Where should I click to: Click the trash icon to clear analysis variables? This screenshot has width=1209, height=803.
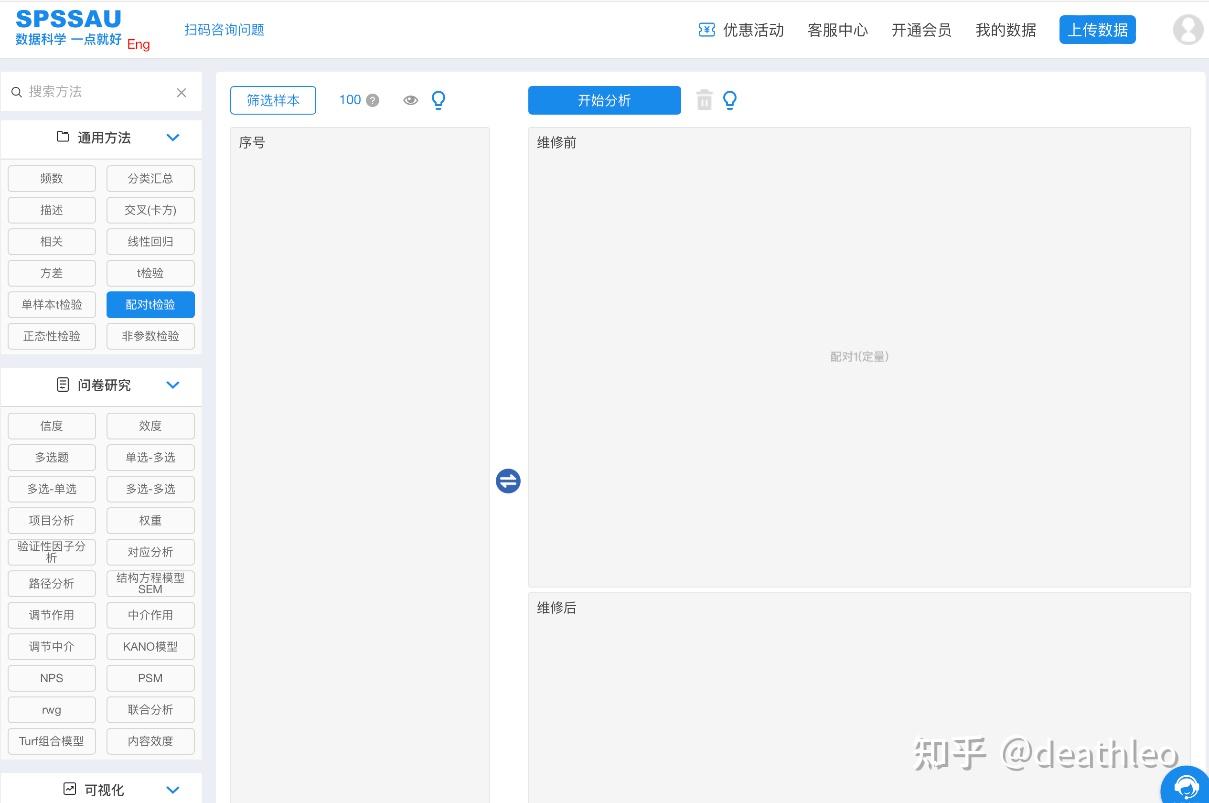pos(704,100)
